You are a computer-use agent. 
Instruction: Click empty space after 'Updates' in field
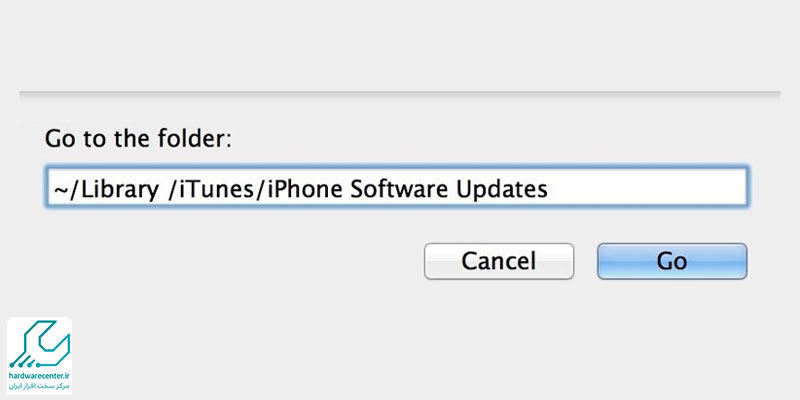pos(645,188)
